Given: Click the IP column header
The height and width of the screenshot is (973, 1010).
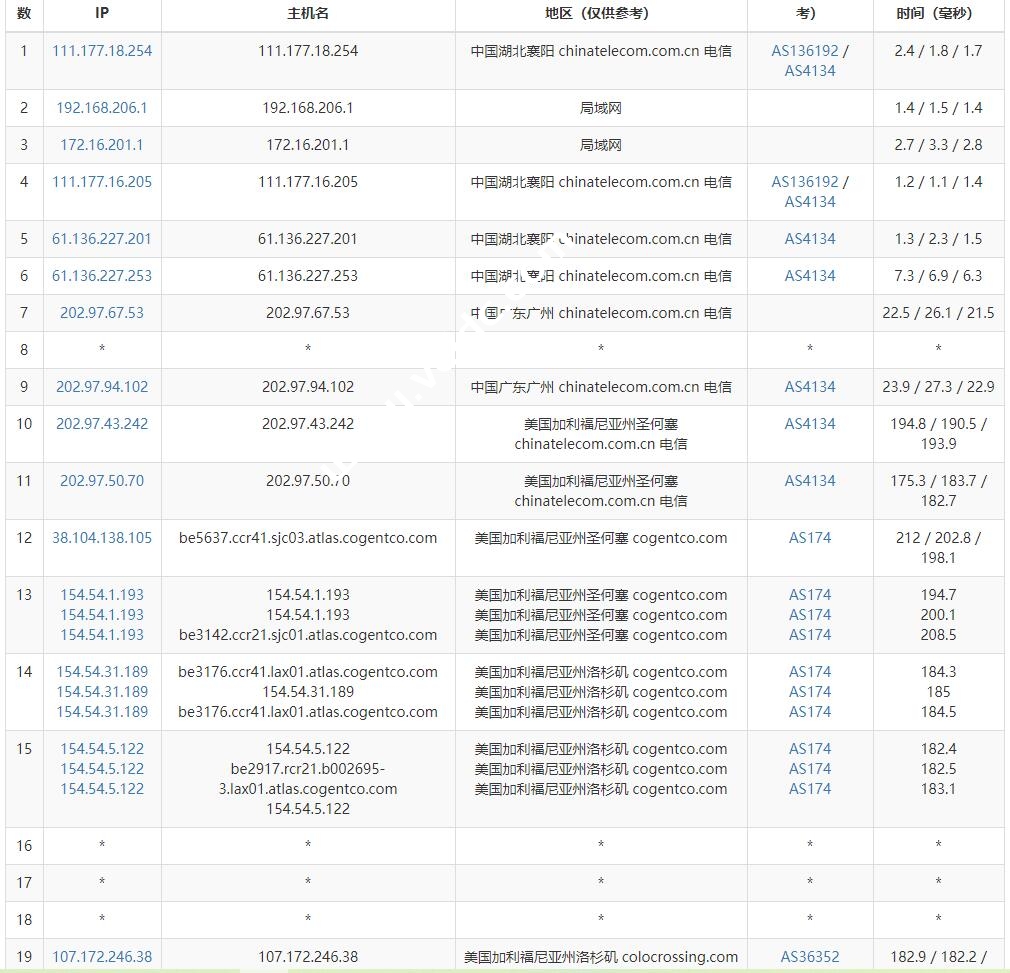Looking at the screenshot, I should [102, 14].
